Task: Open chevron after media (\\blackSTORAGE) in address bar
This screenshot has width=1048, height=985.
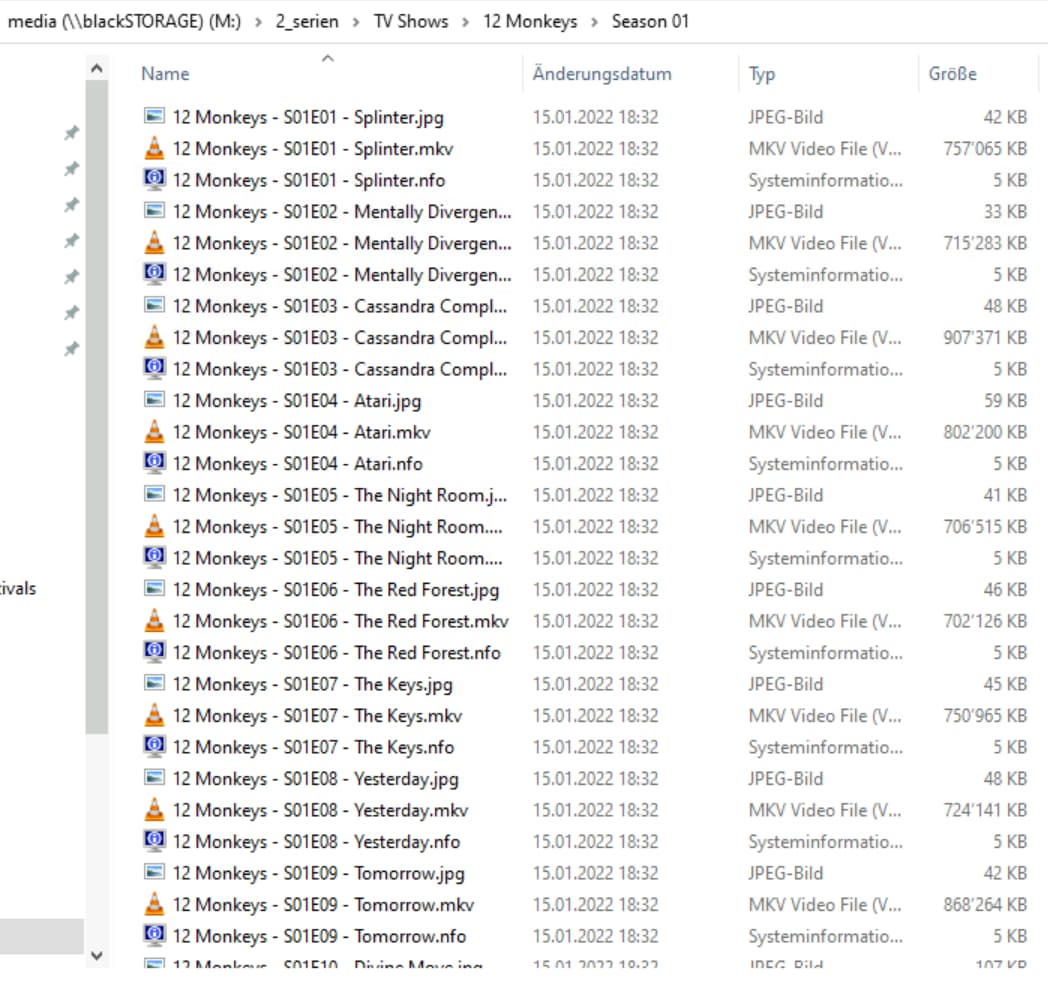Action: 258,22
